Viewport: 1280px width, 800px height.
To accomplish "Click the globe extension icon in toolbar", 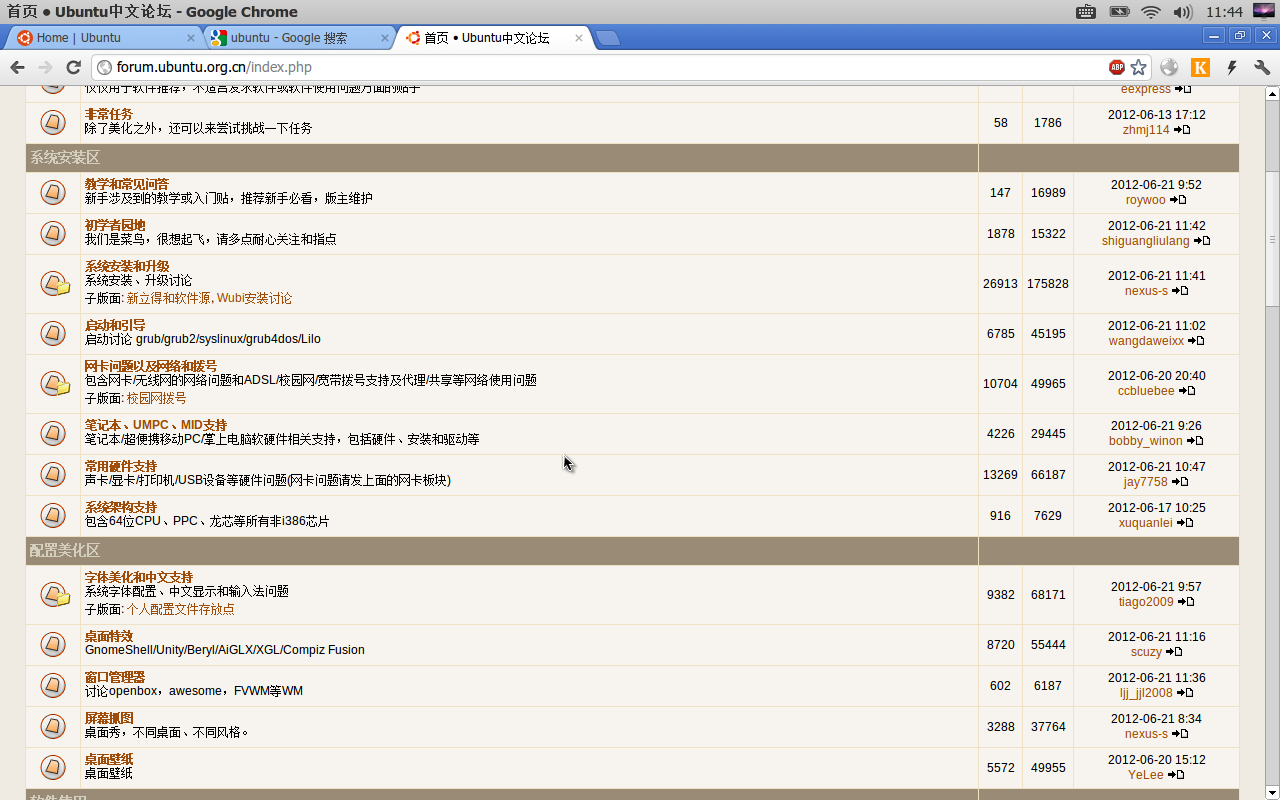I will 1169,67.
